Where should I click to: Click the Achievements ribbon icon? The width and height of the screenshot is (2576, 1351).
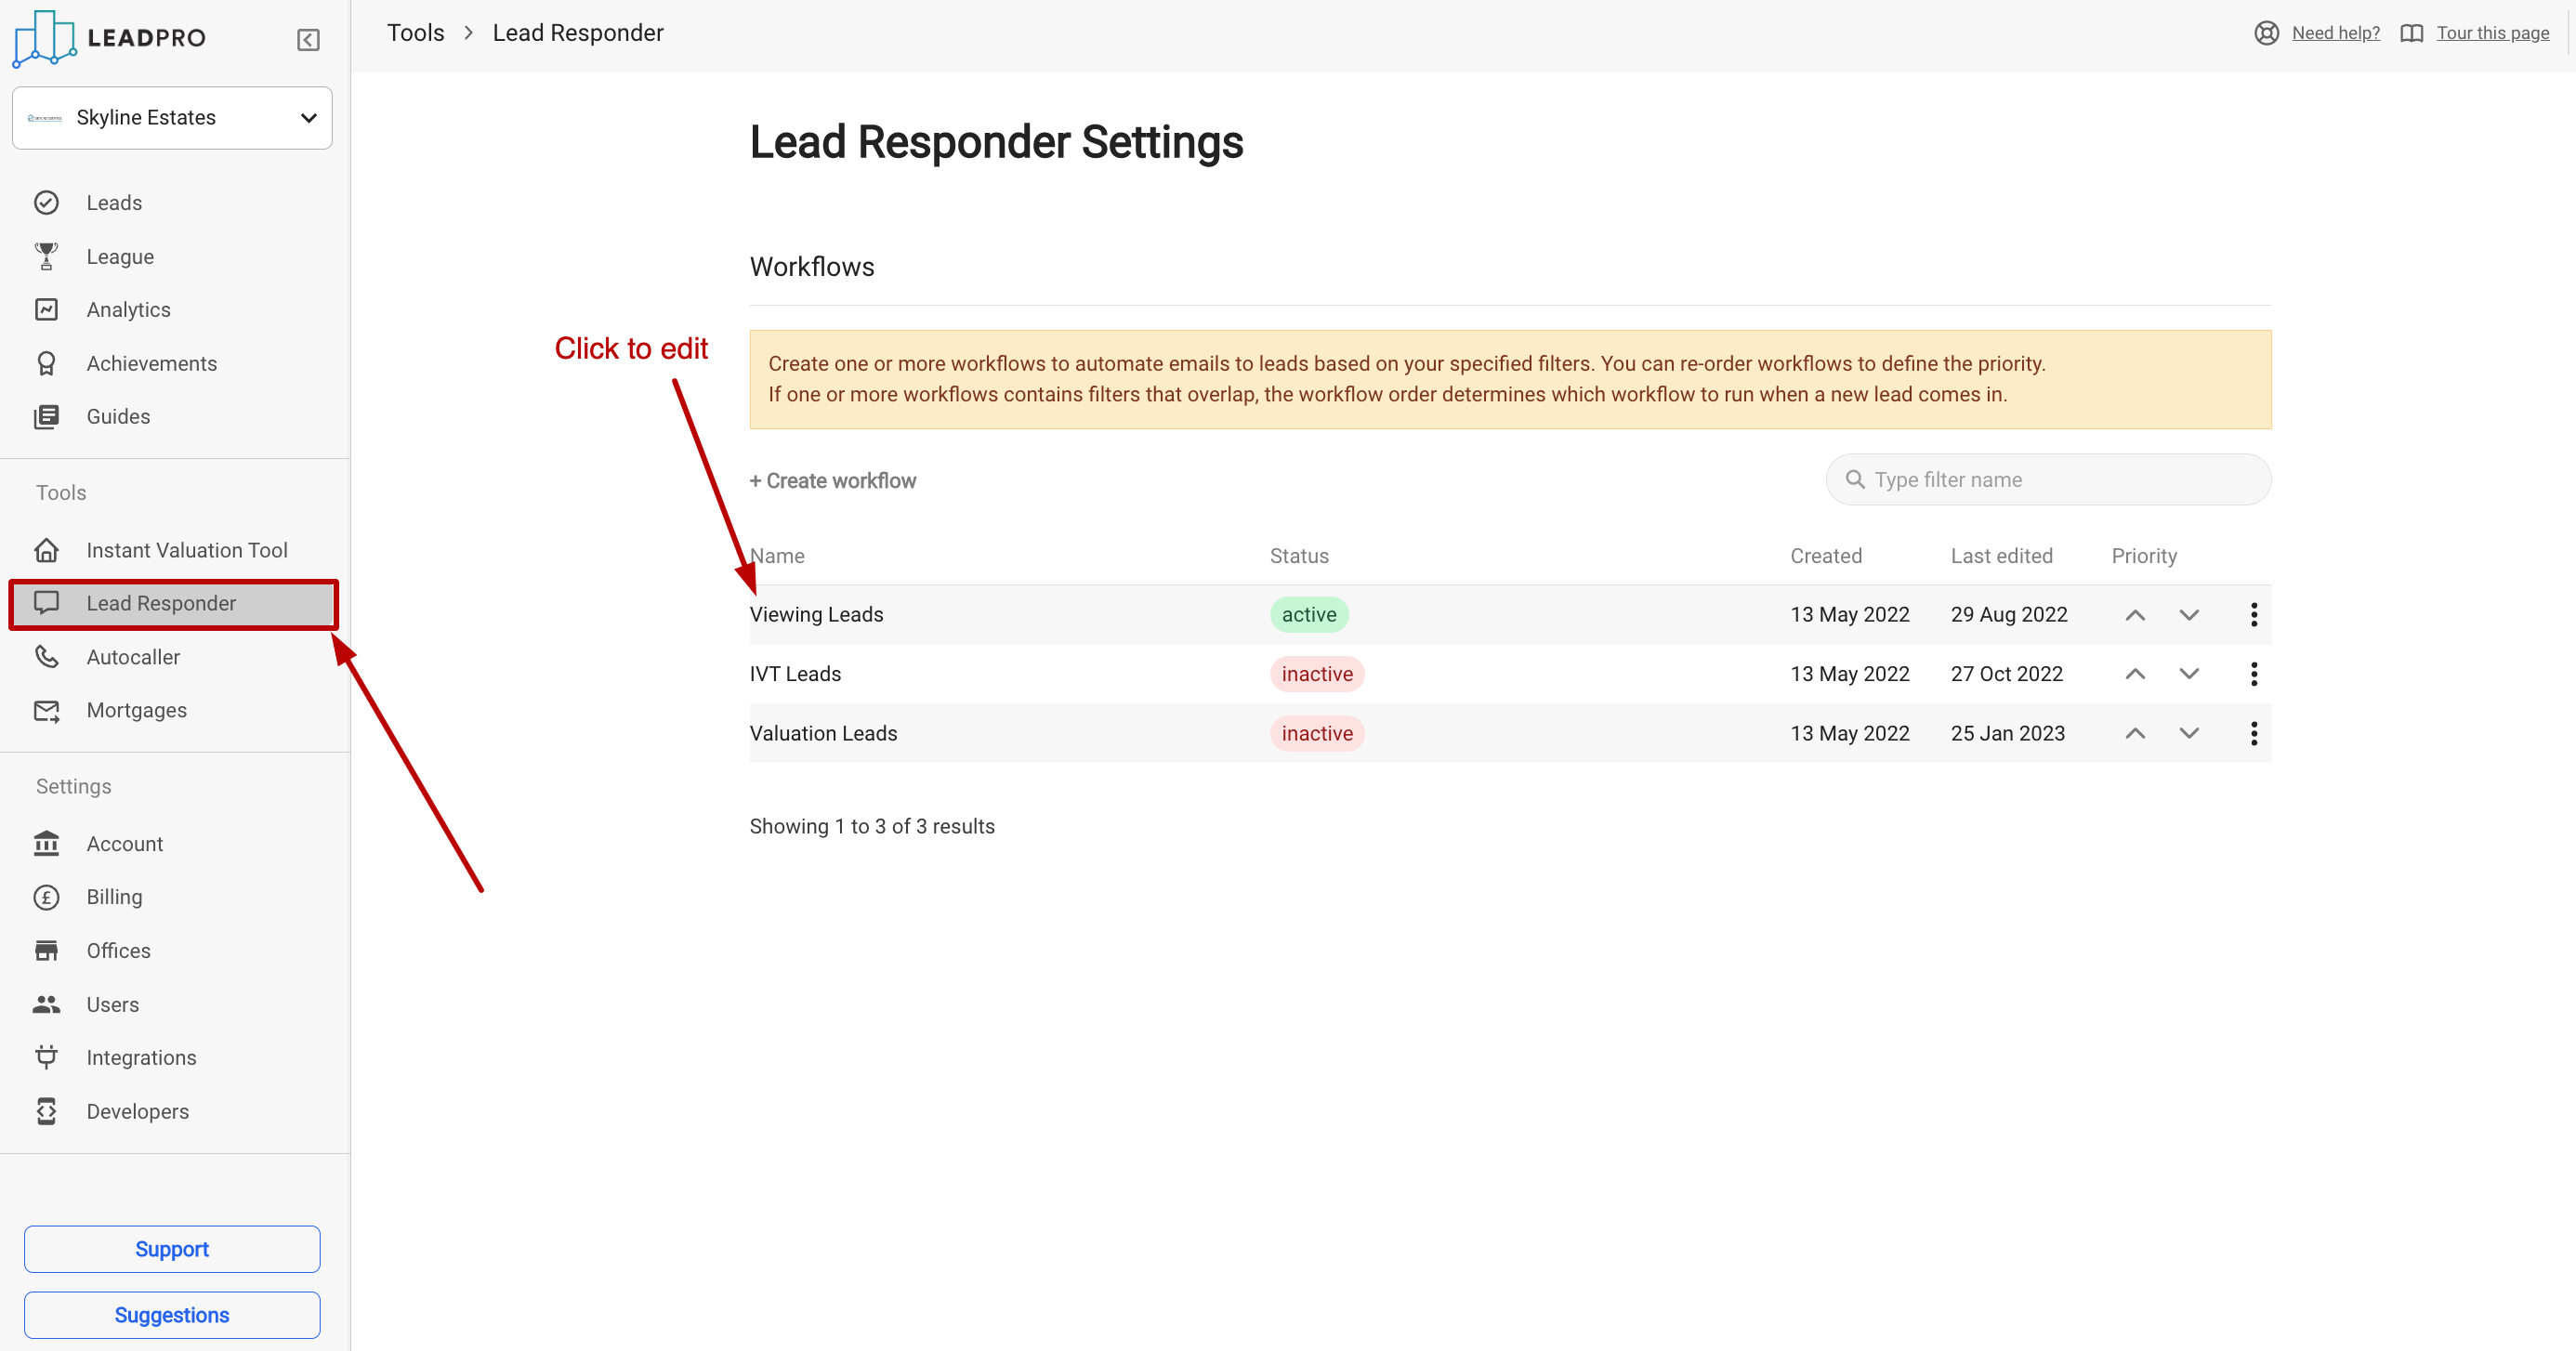pyautogui.click(x=46, y=364)
